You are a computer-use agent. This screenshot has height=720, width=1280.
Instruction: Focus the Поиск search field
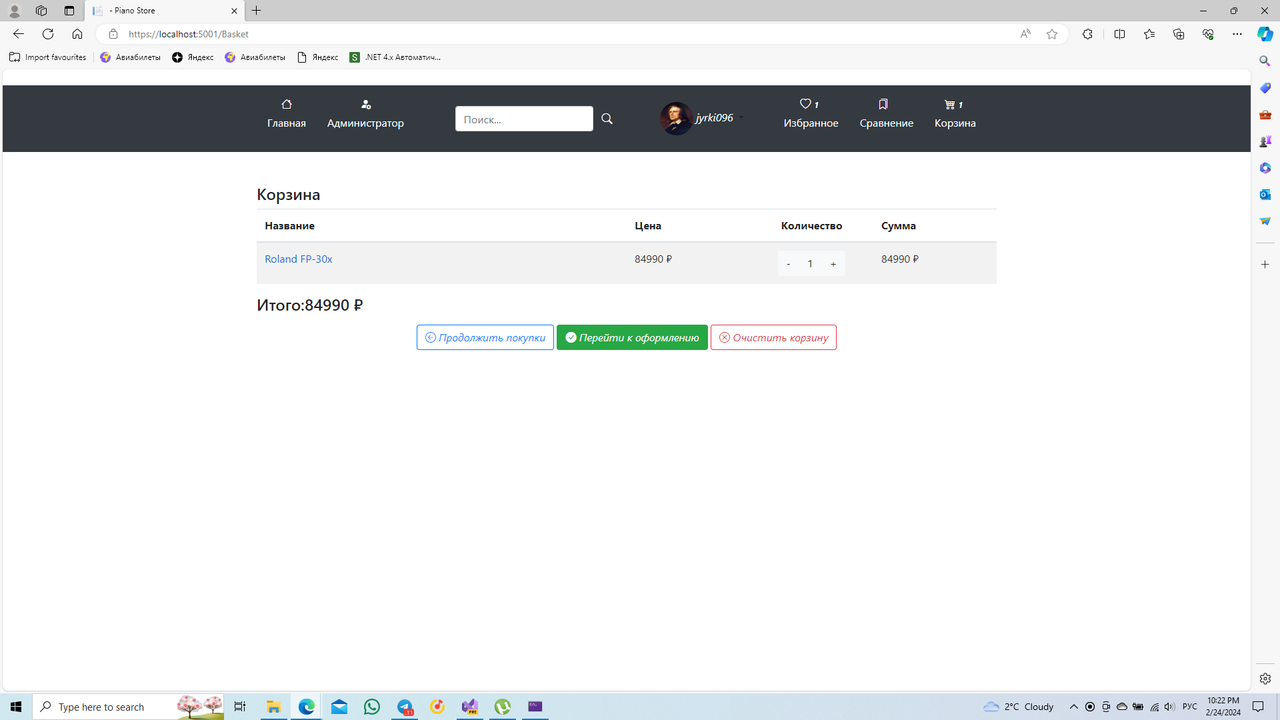pos(524,119)
